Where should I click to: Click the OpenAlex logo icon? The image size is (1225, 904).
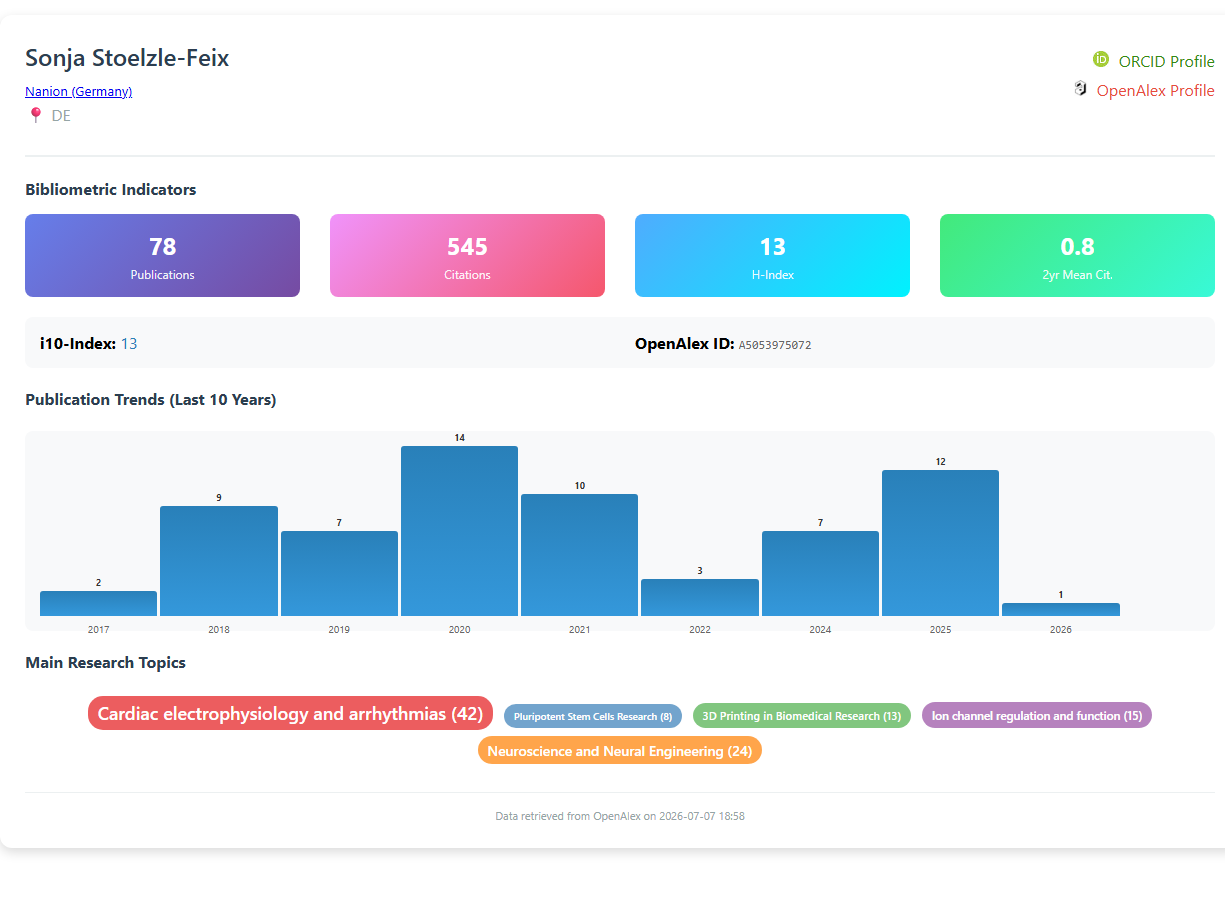[x=1080, y=89]
